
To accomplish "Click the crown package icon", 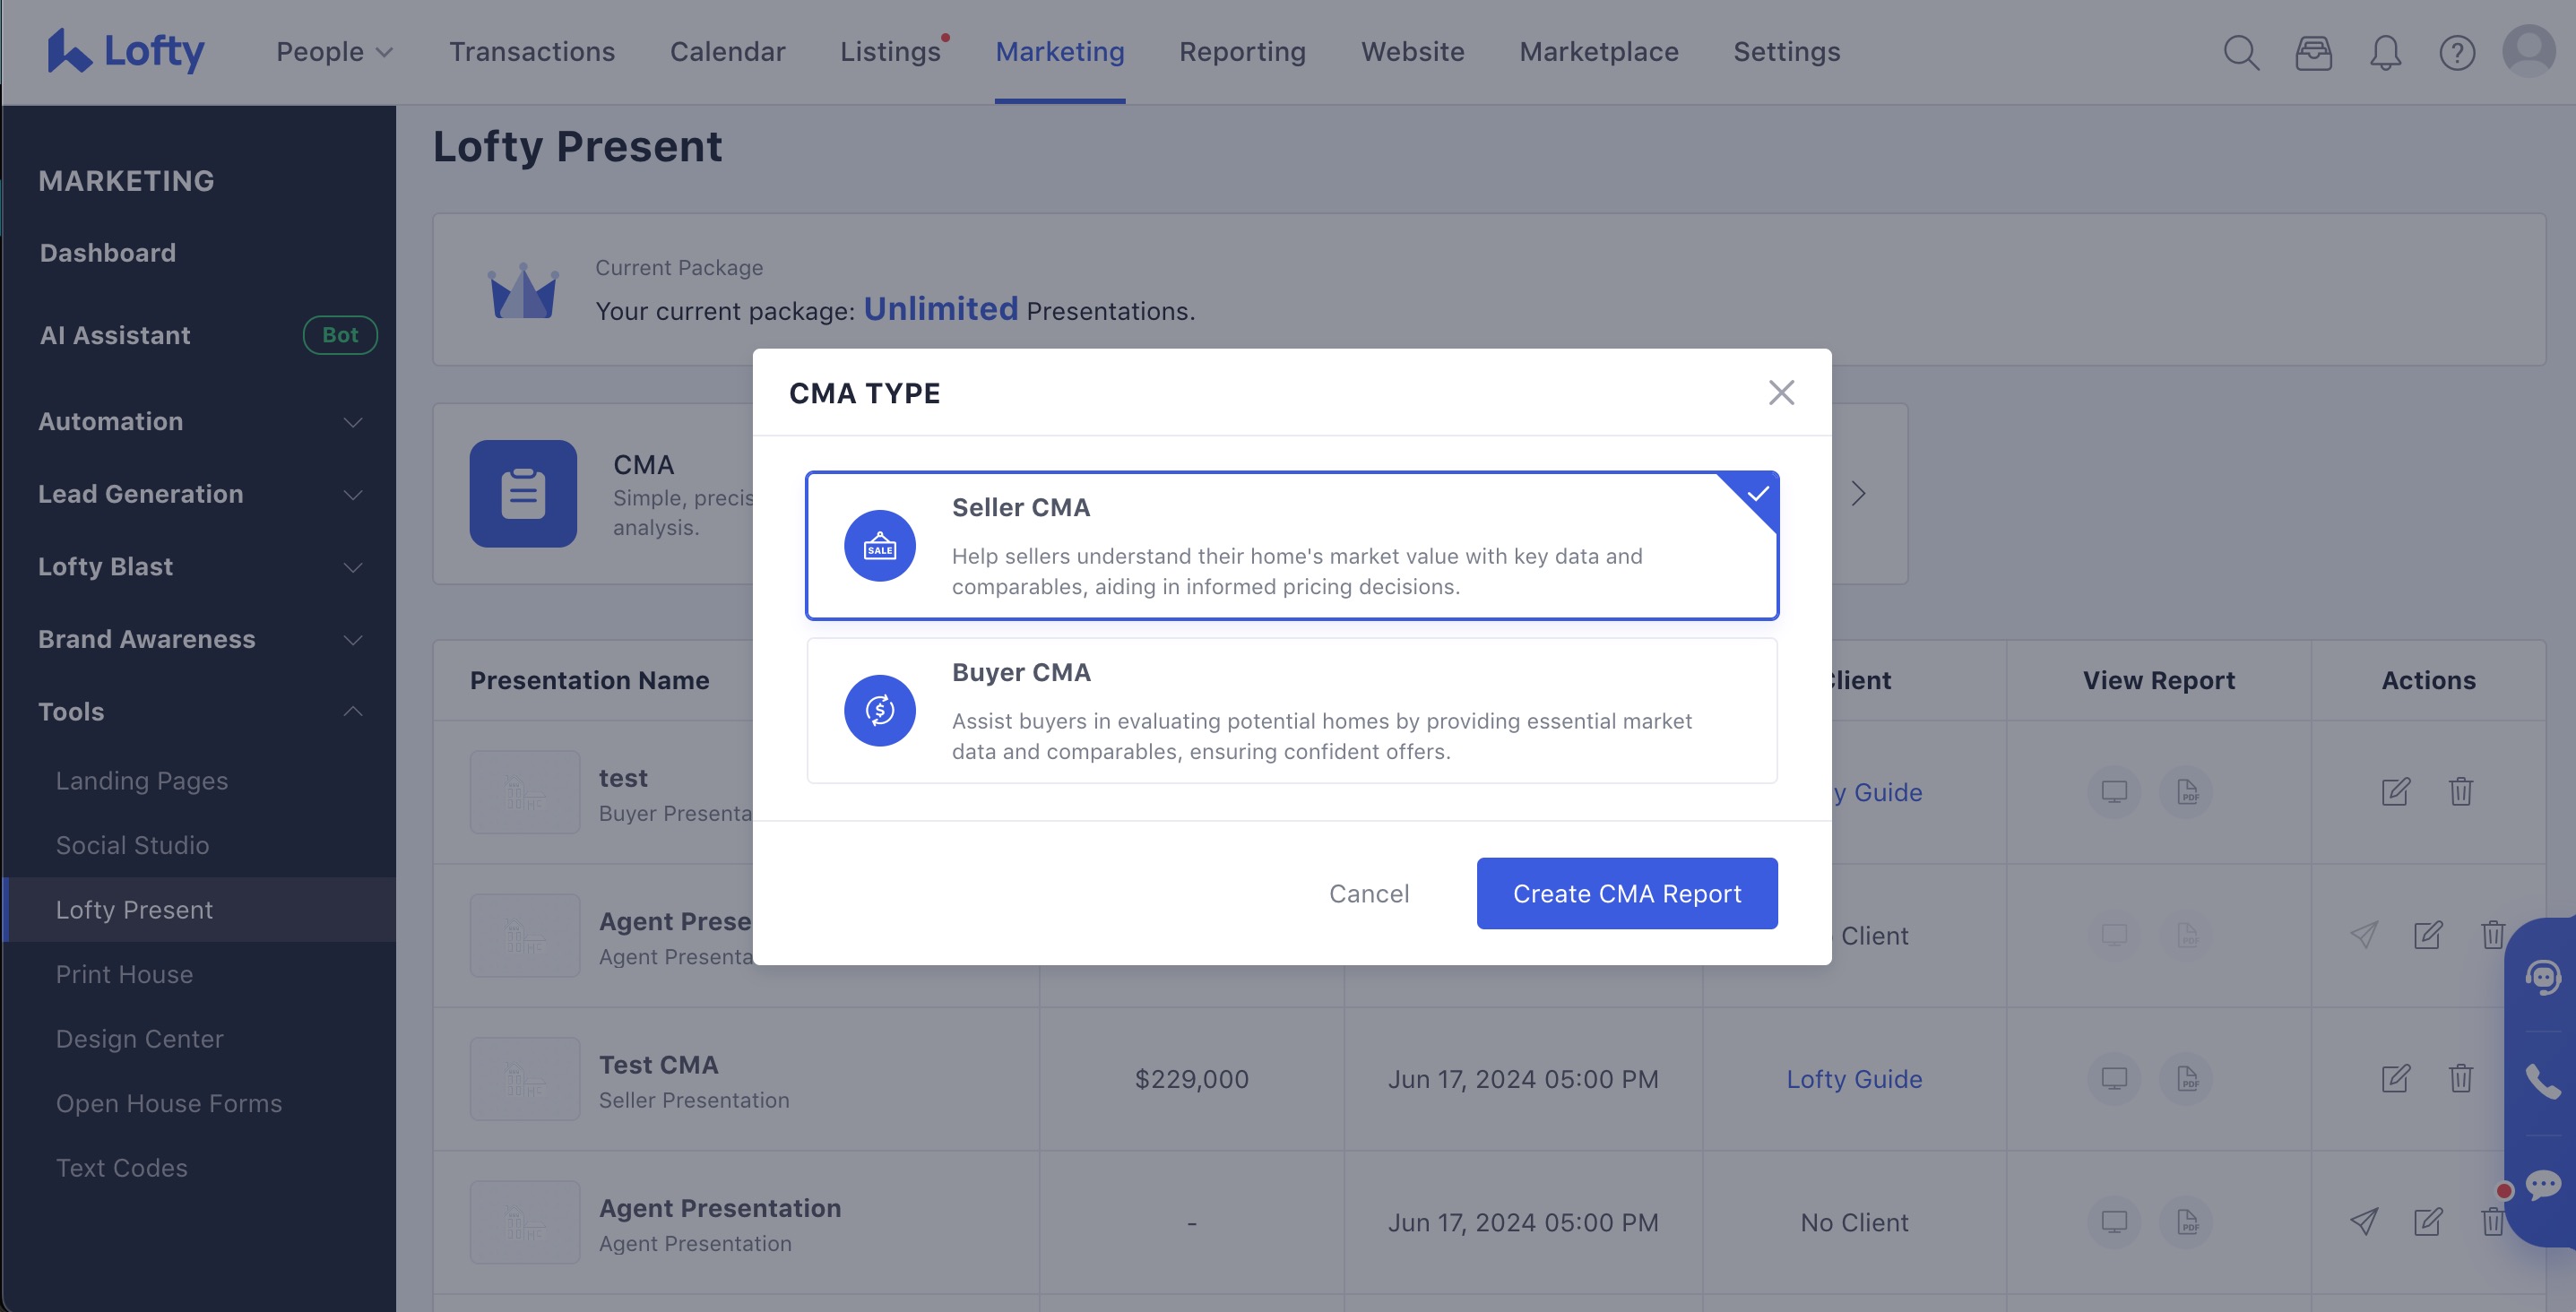I will [523, 291].
